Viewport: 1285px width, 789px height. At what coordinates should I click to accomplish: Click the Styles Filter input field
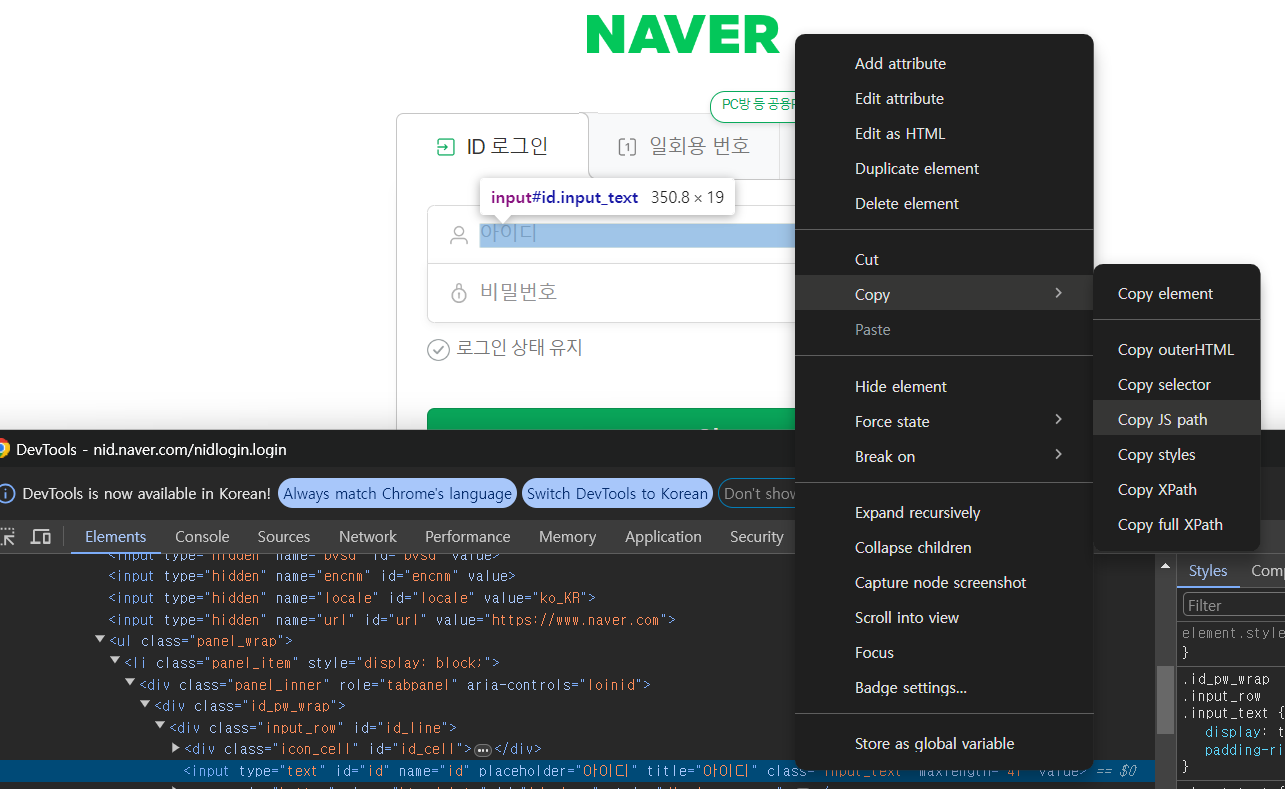[x=1234, y=605]
